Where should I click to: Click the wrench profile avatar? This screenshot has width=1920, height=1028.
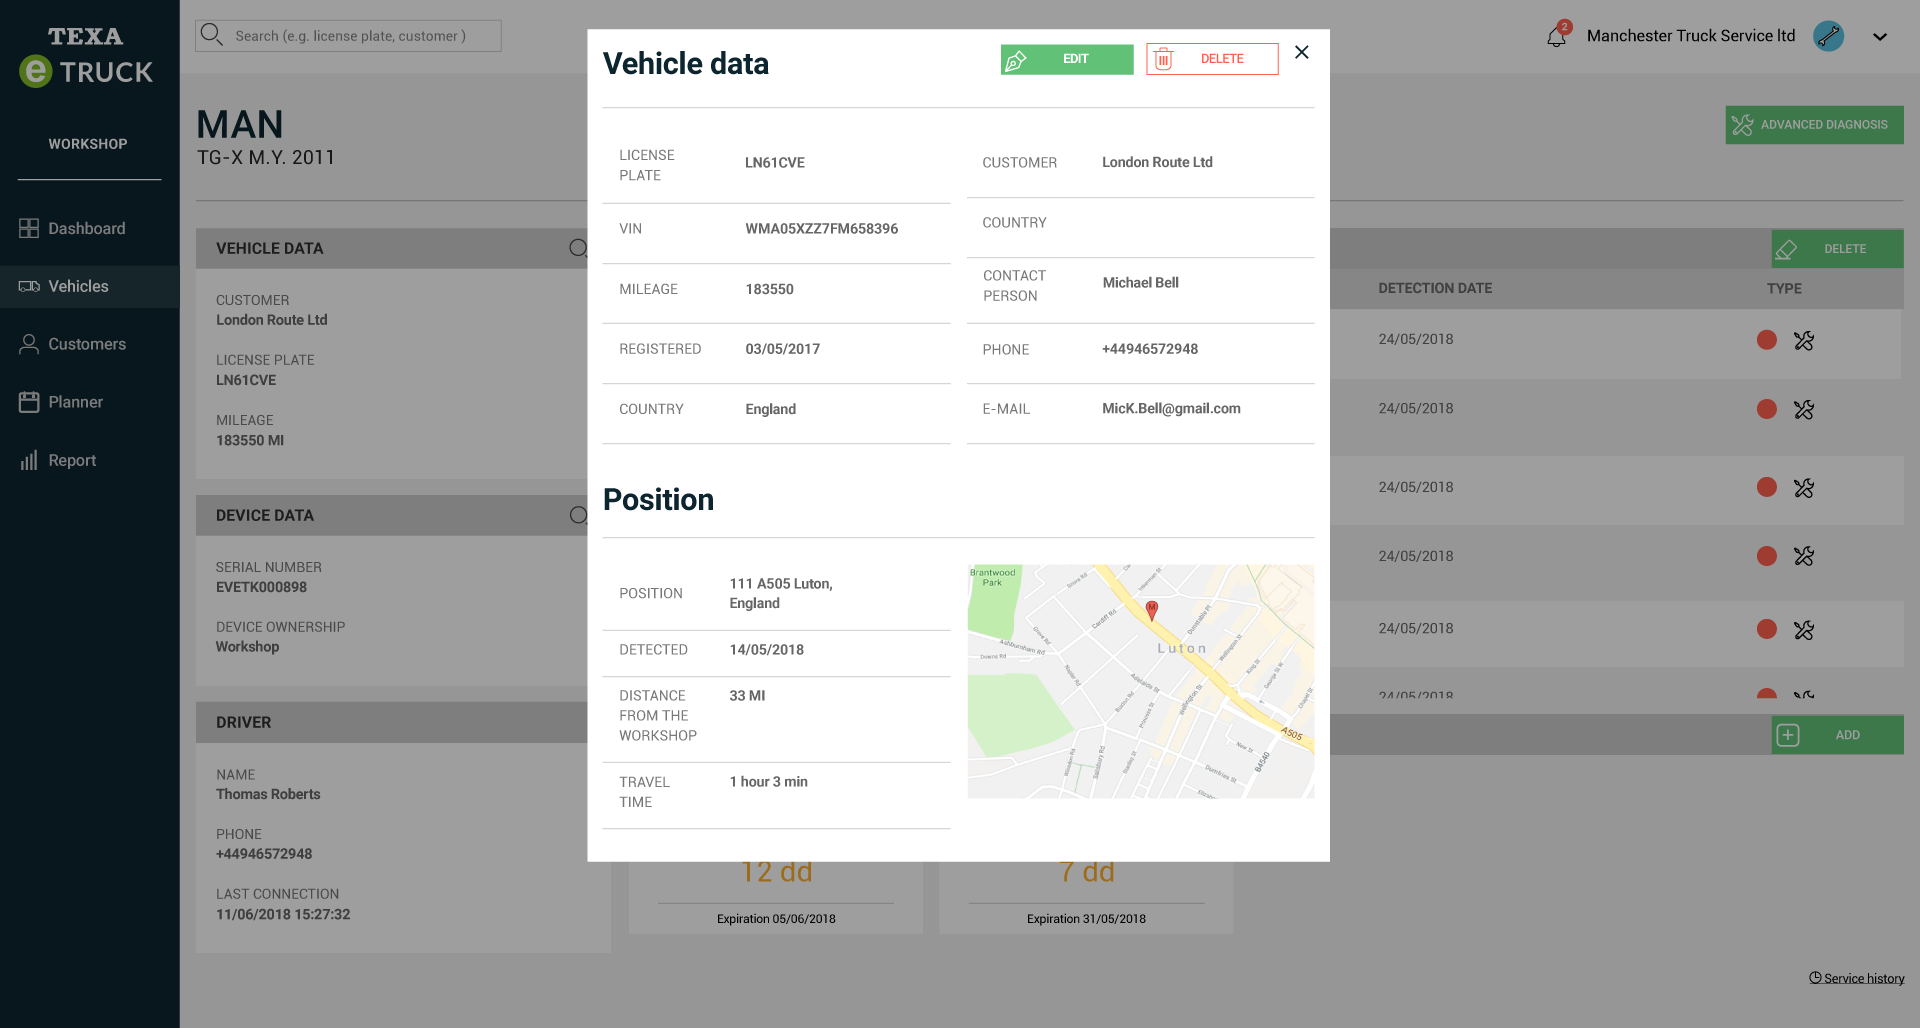[1829, 36]
